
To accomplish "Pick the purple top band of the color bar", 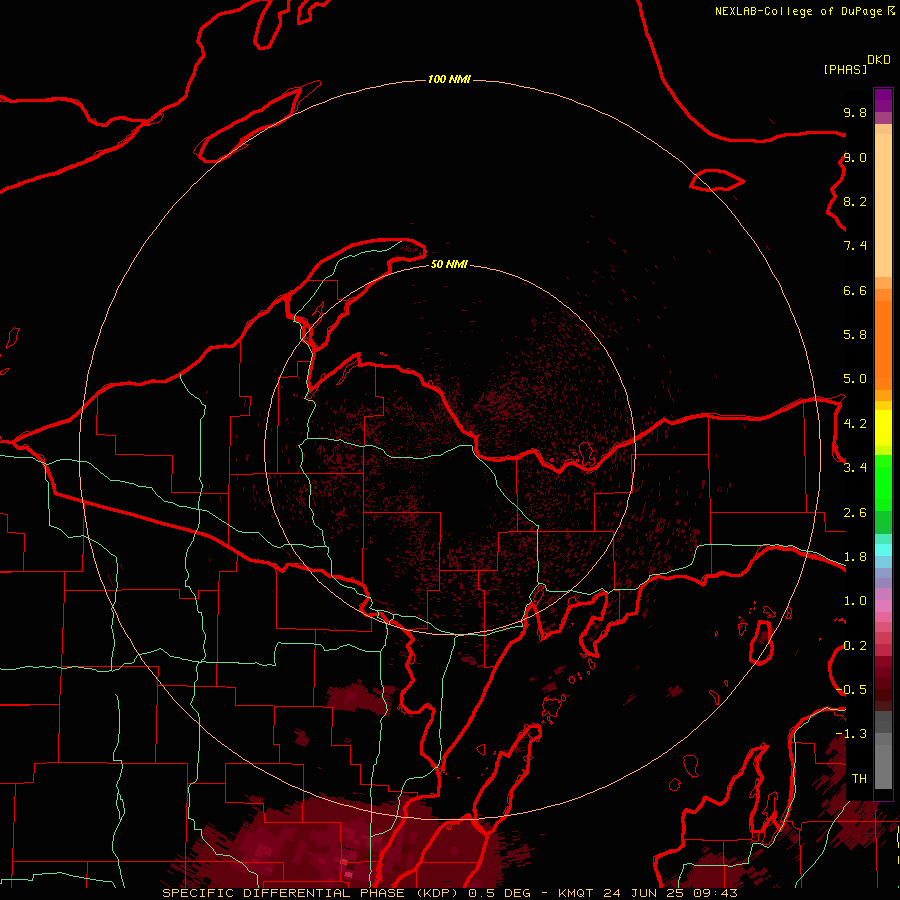I will click(x=883, y=100).
